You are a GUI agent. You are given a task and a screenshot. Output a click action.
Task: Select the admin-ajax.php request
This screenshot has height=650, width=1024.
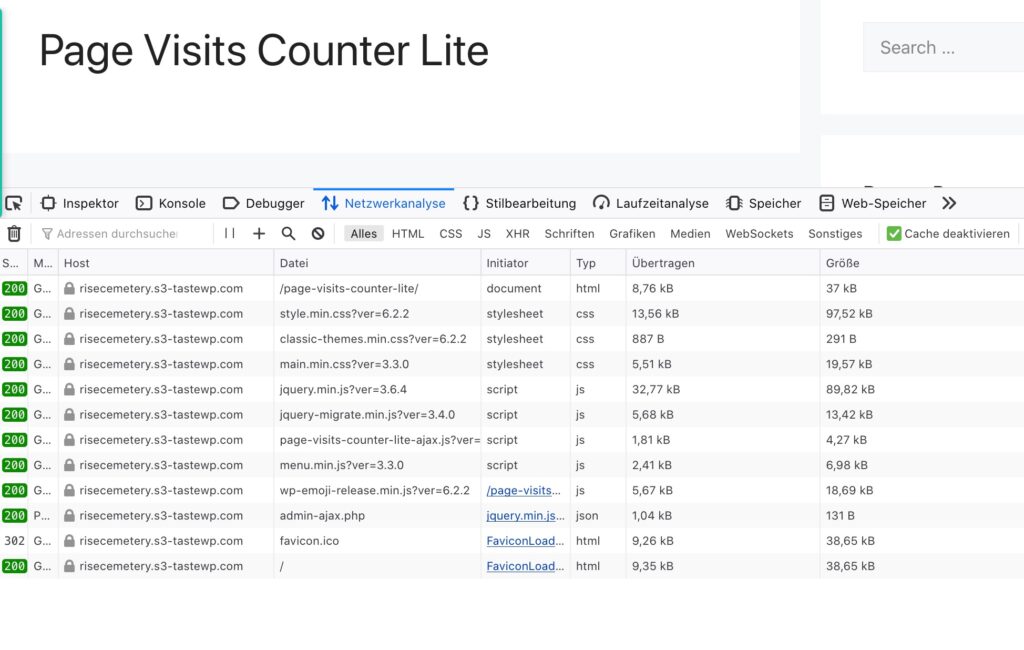click(x=512, y=515)
